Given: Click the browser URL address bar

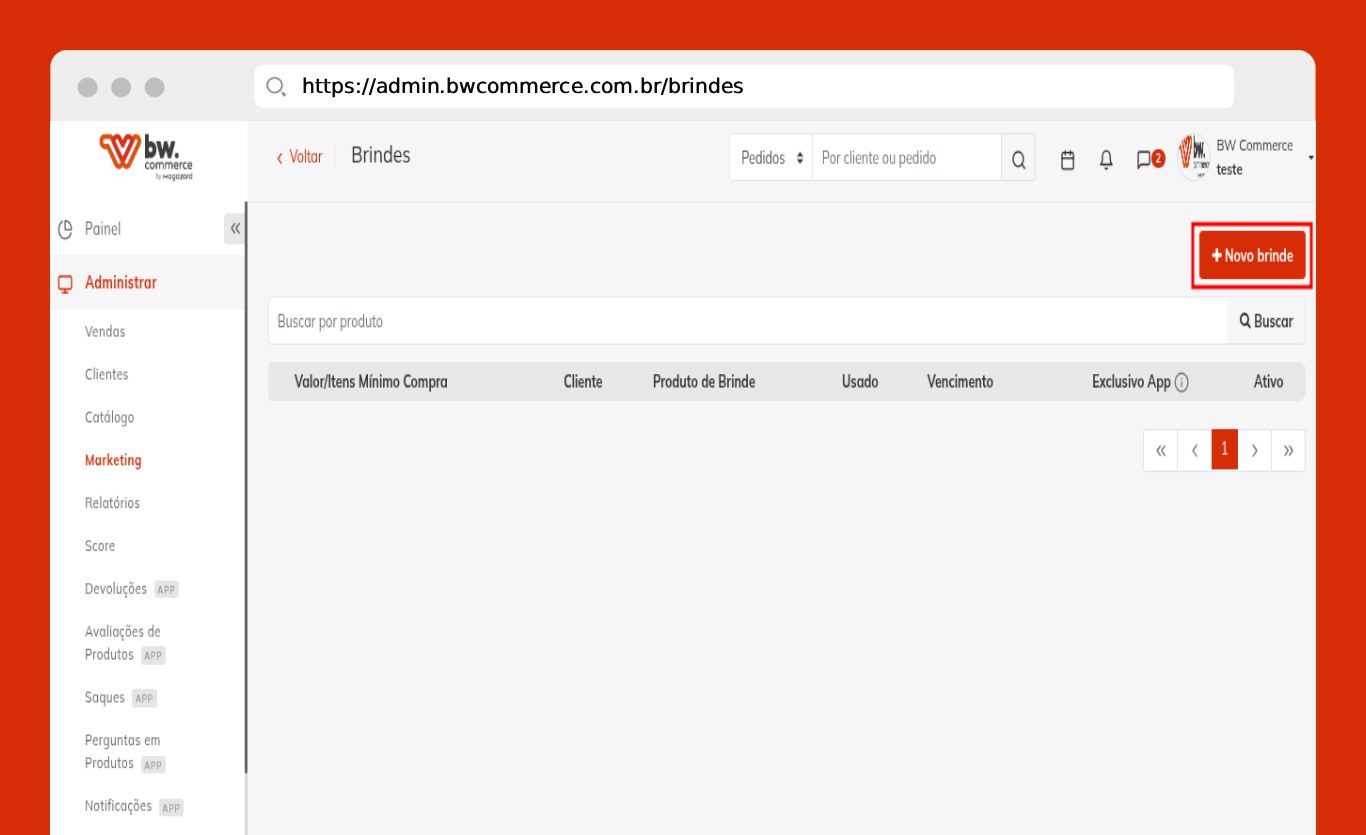Looking at the screenshot, I should pyautogui.click(x=743, y=87).
